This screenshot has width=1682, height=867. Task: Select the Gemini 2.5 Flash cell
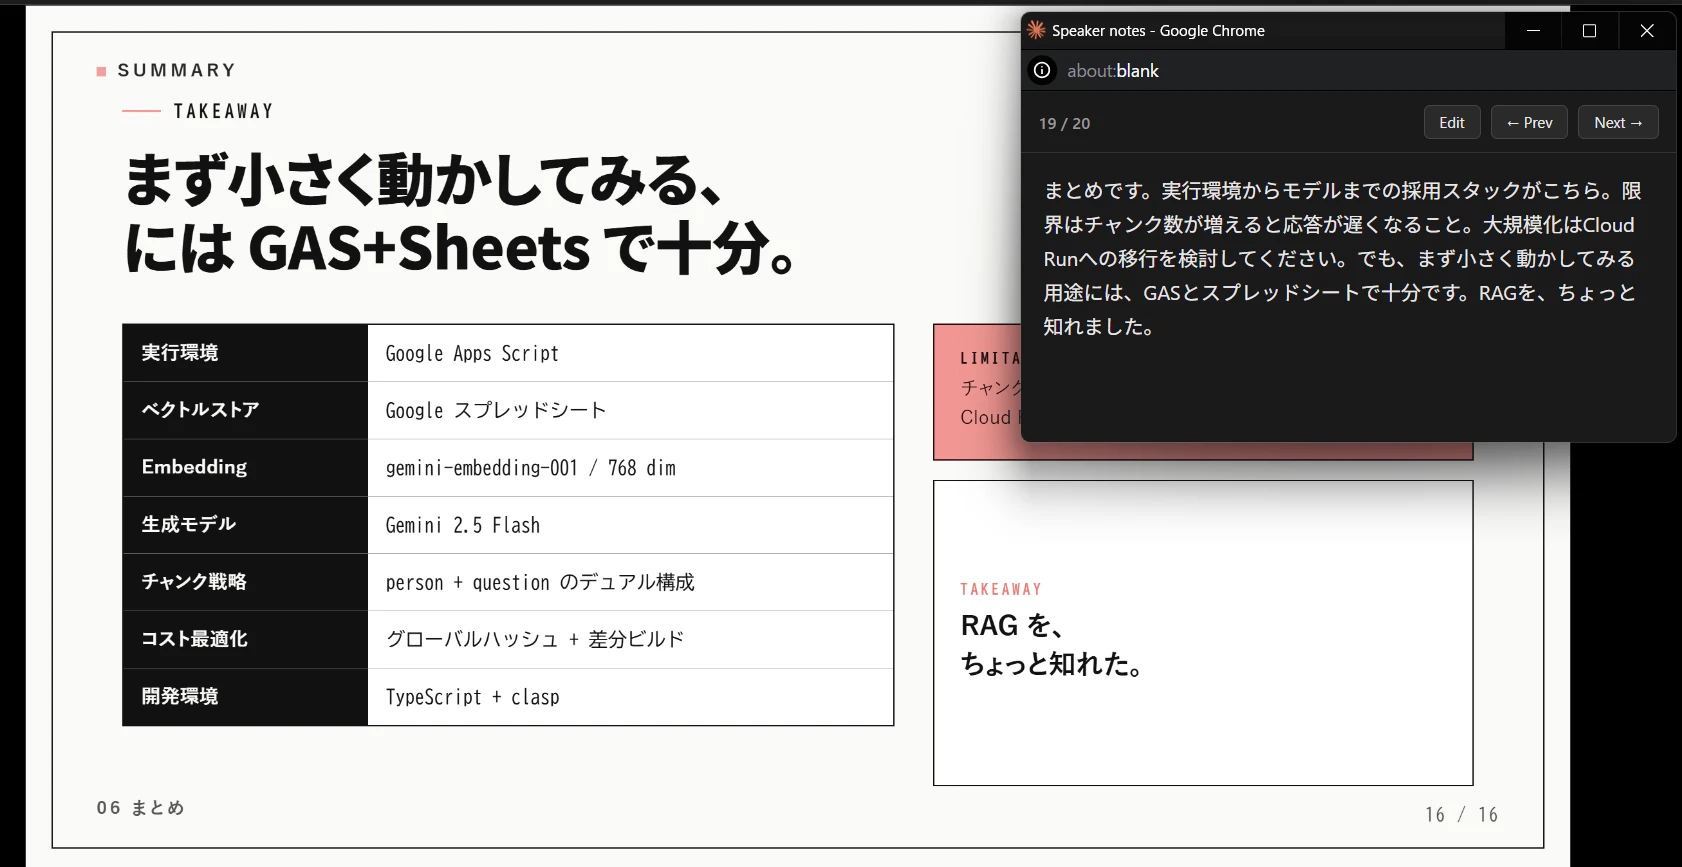coord(630,524)
